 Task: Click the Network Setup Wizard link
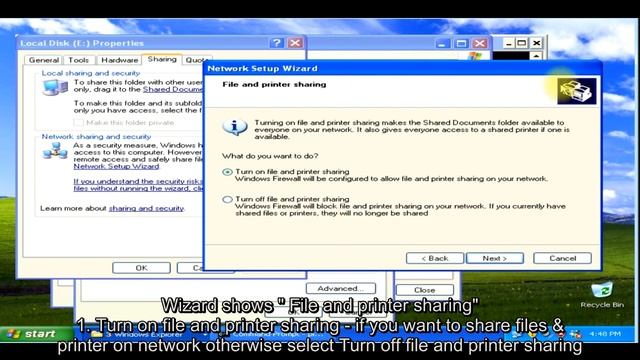click(116, 167)
